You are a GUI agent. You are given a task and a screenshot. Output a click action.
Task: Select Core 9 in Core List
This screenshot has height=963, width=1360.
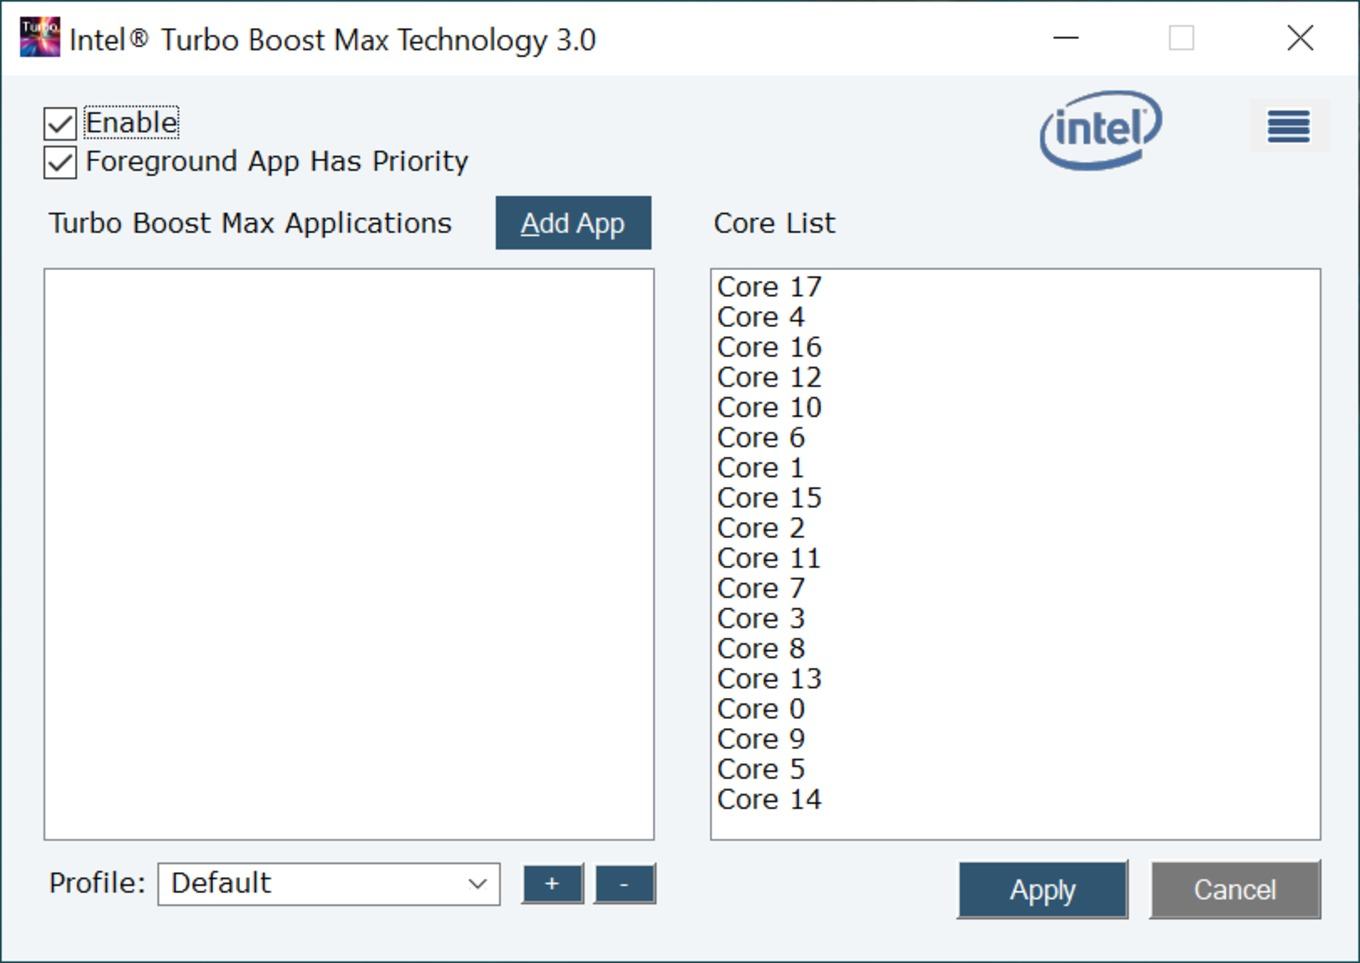click(x=761, y=738)
